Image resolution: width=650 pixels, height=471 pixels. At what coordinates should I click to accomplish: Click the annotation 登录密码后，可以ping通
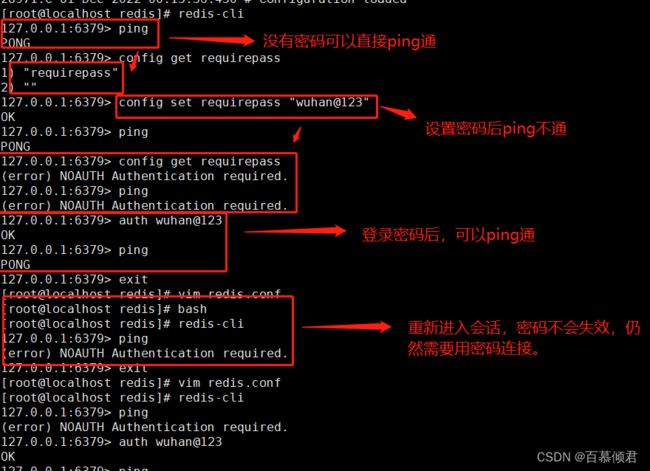(448, 235)
